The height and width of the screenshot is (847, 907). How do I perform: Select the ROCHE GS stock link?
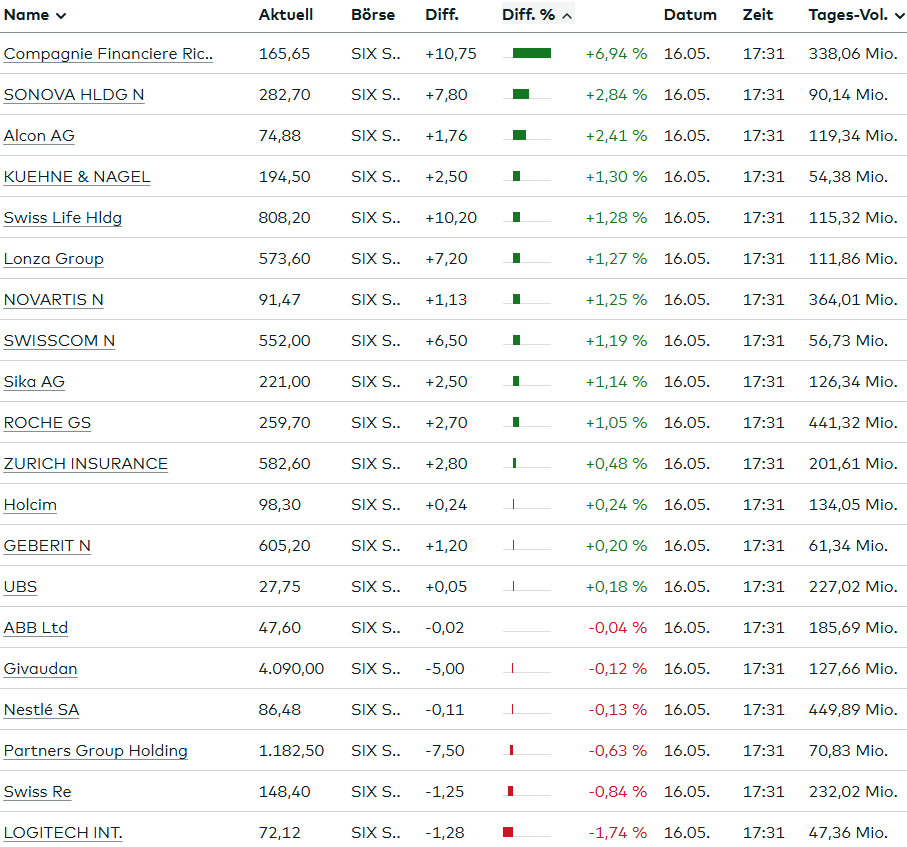pyautogui.click(x=47, y=424)
